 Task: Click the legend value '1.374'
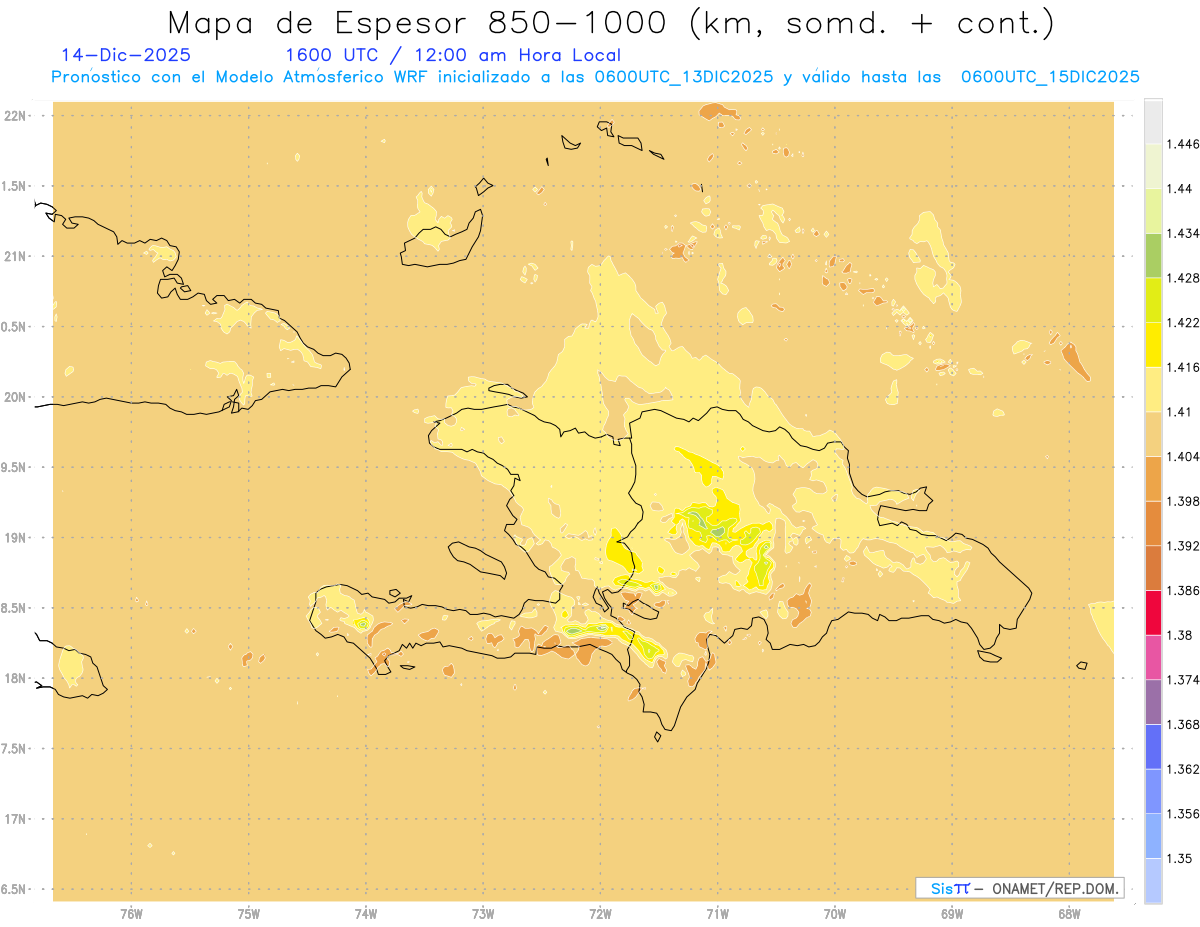1182,680
